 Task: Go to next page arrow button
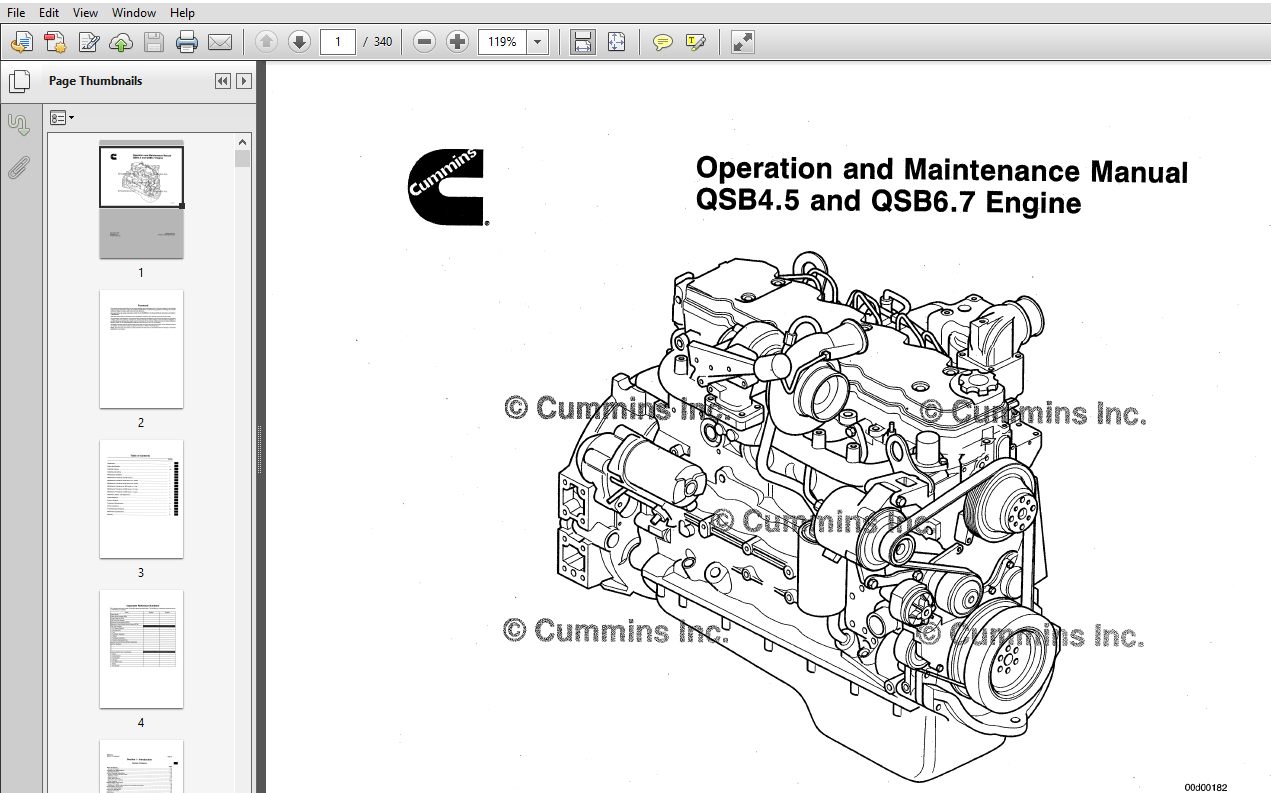pyautogui.click(x=299, y=42)
